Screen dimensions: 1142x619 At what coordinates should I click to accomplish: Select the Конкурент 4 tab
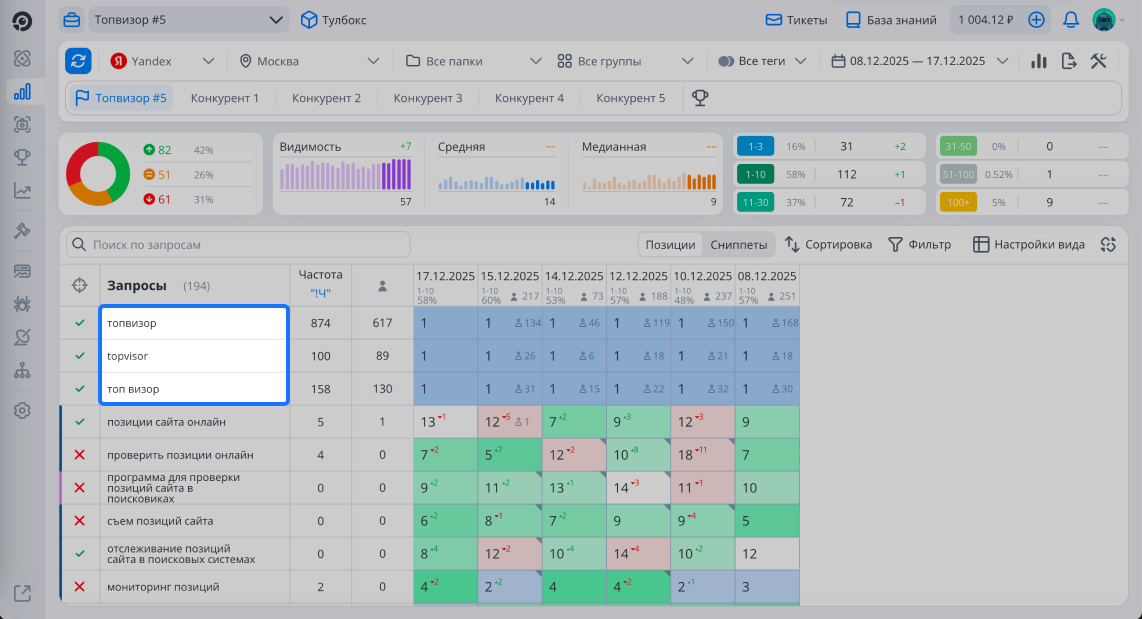pos(529,98)
